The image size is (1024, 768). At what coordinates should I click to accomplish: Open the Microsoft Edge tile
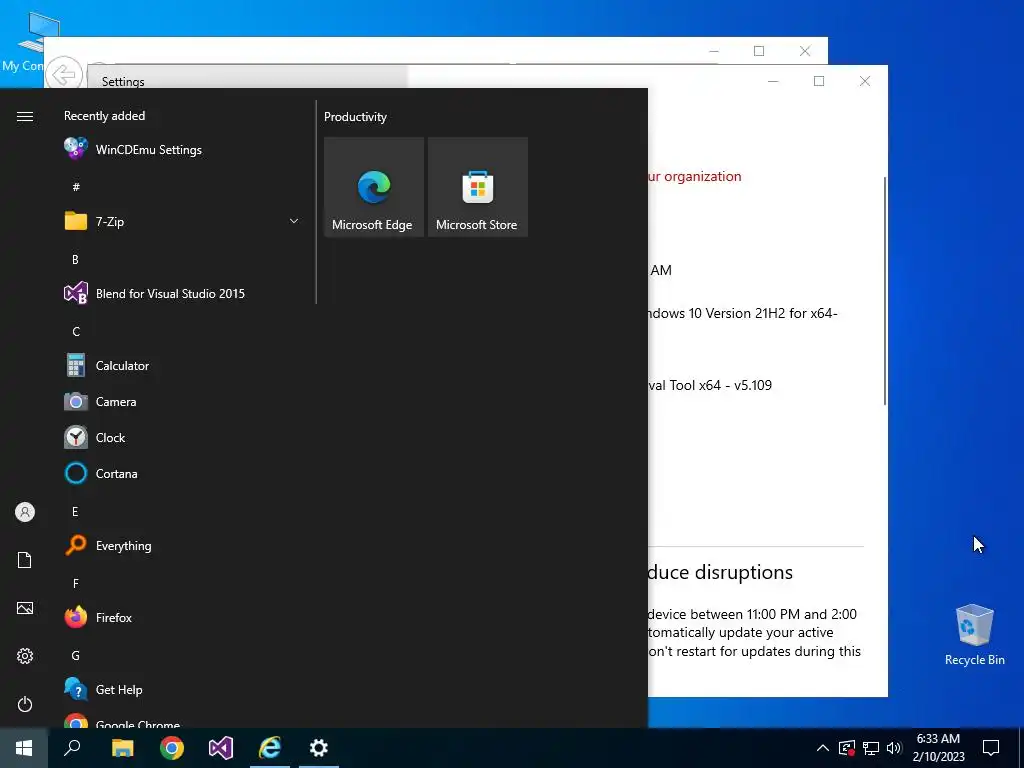pyautogui.click(x=374, y=187)
